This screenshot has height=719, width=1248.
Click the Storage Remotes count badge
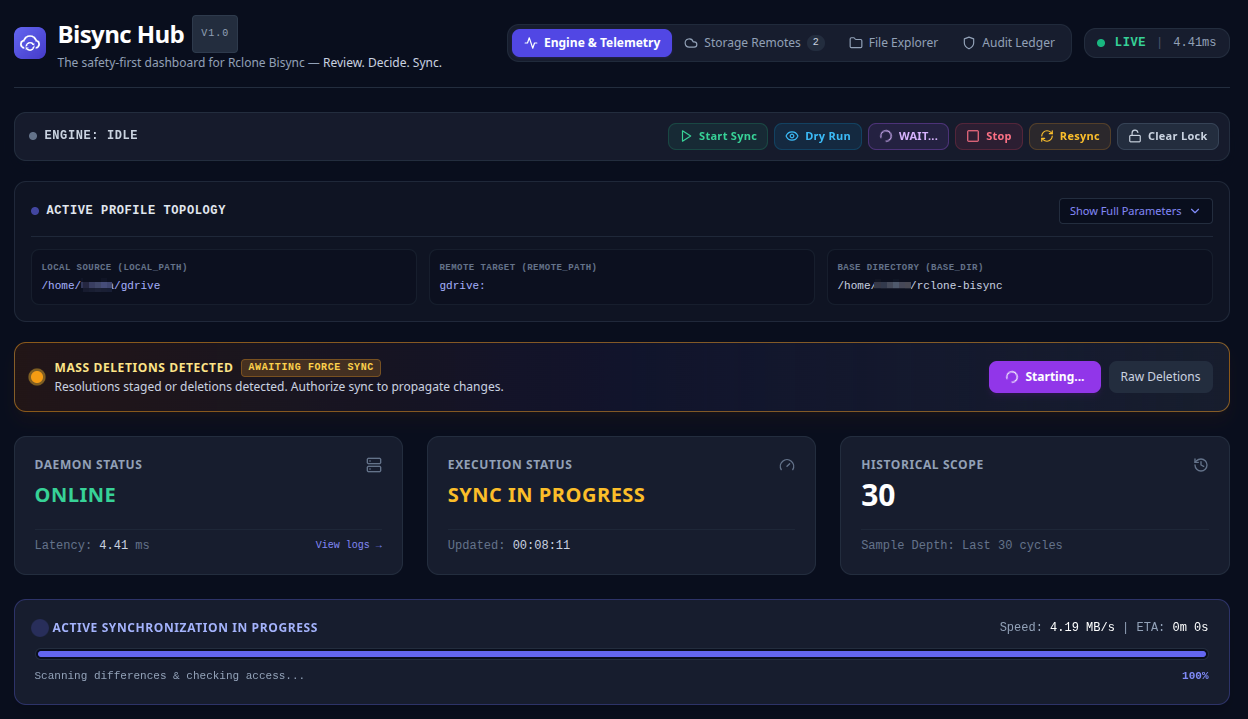pos(816,43)
